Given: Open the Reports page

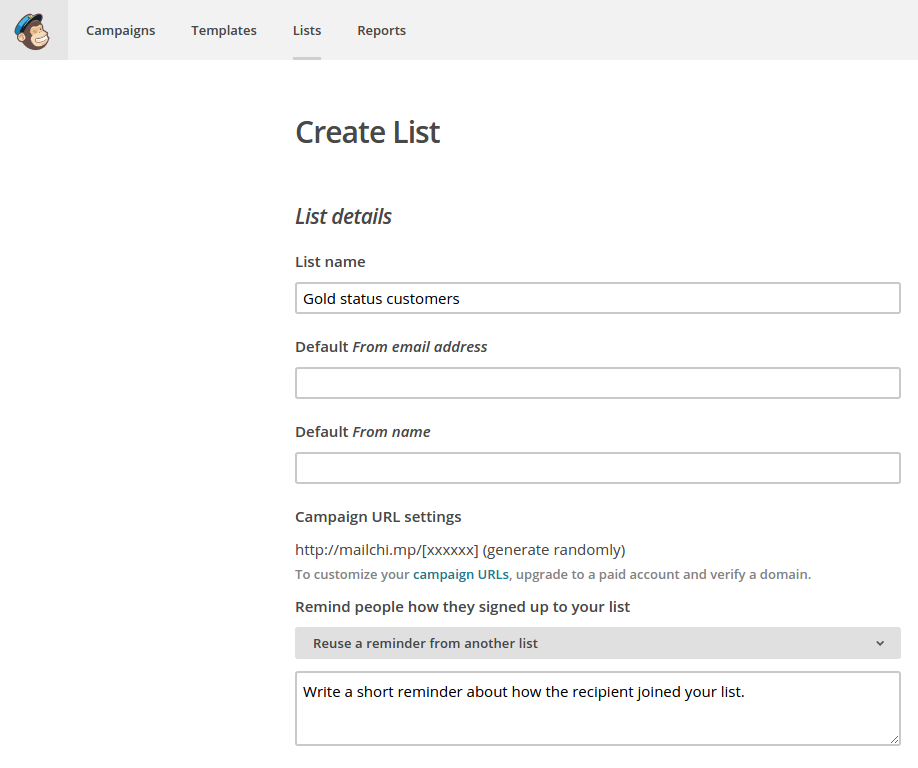Looking at the screenshot, I should coord(381,30).
